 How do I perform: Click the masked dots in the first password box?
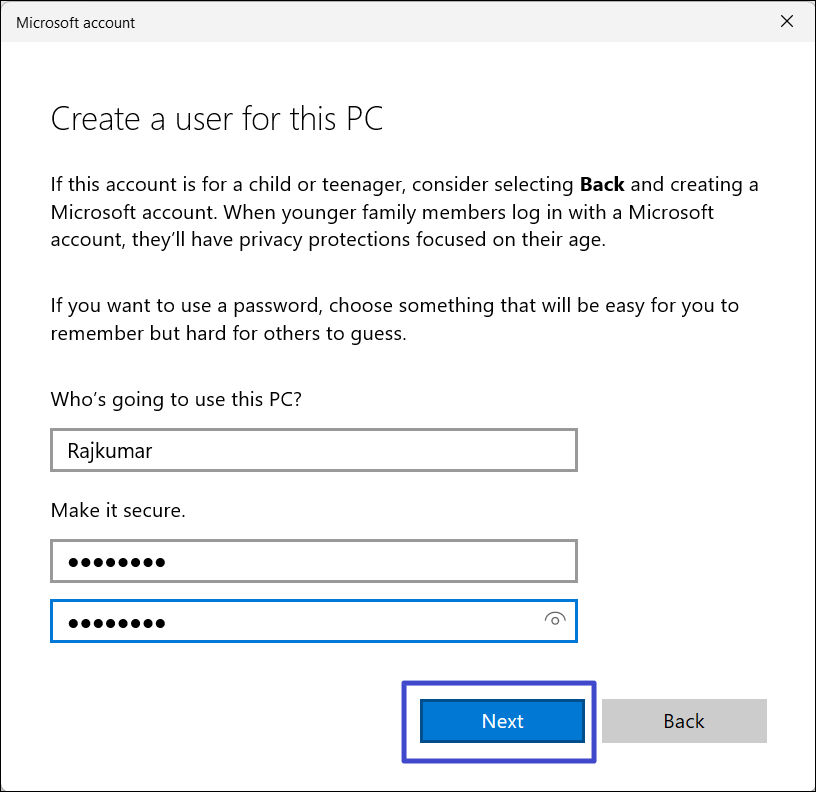point(116,562)
